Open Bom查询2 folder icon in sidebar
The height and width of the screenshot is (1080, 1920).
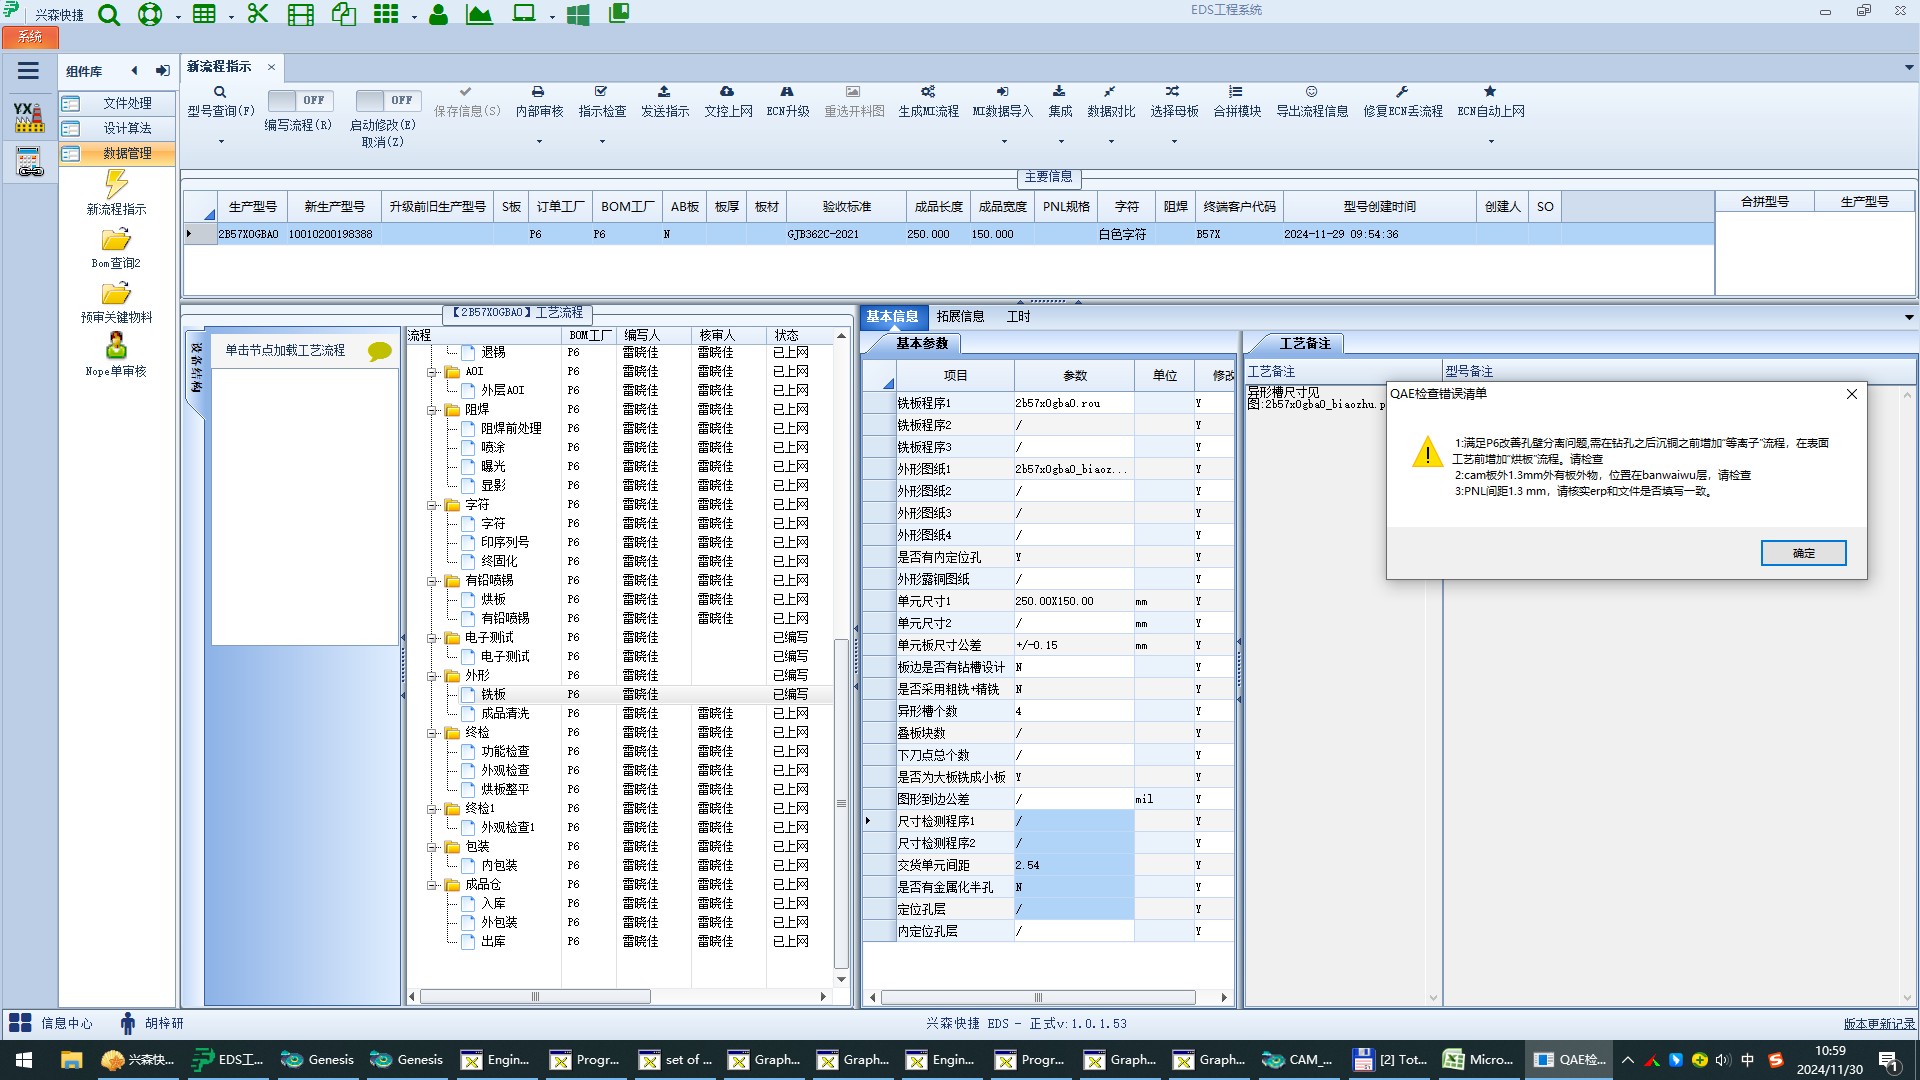pos(116,240)
